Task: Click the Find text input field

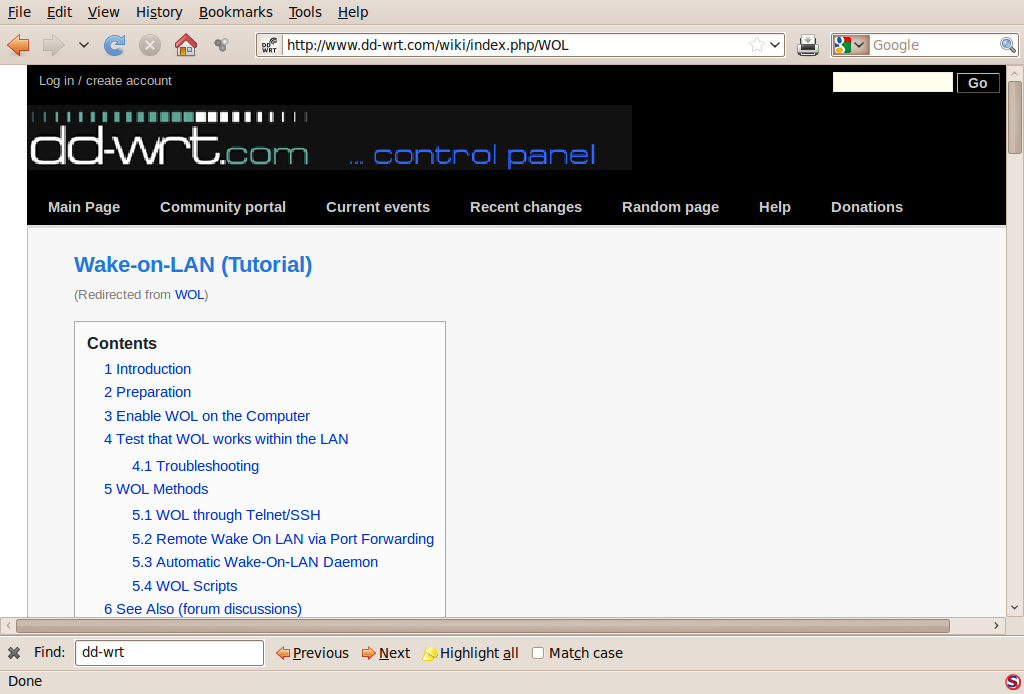Action: pos(169,653)
